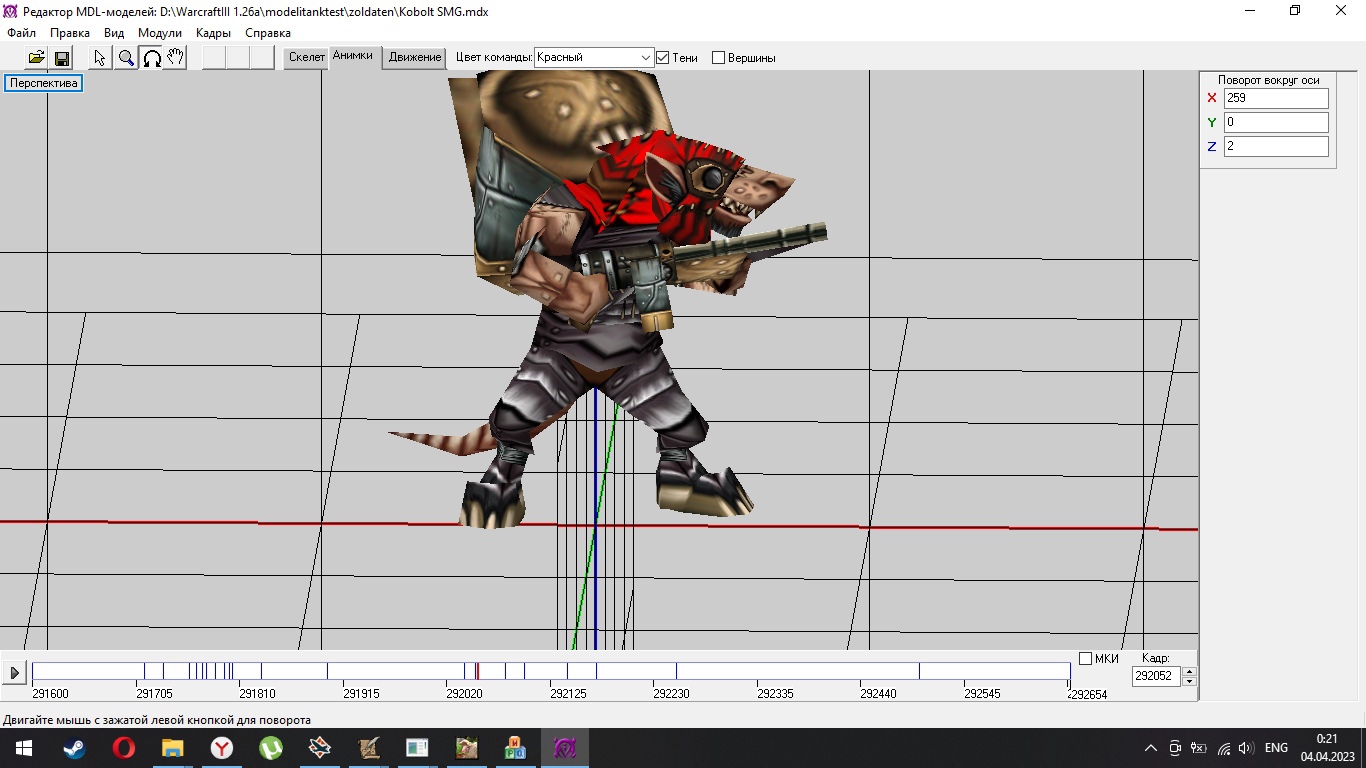Click the purple MDL editor taskbar icon

click(x=564, y=748)
